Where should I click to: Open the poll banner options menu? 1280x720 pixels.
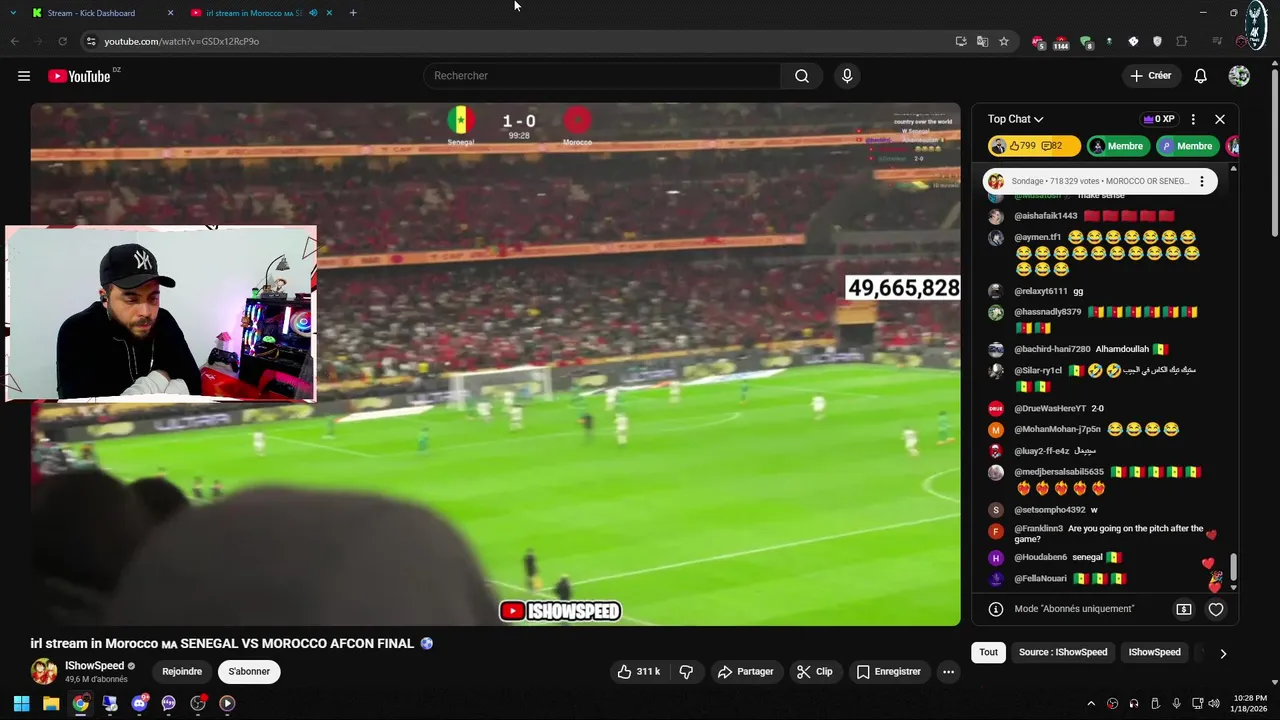click(1202, 181)
